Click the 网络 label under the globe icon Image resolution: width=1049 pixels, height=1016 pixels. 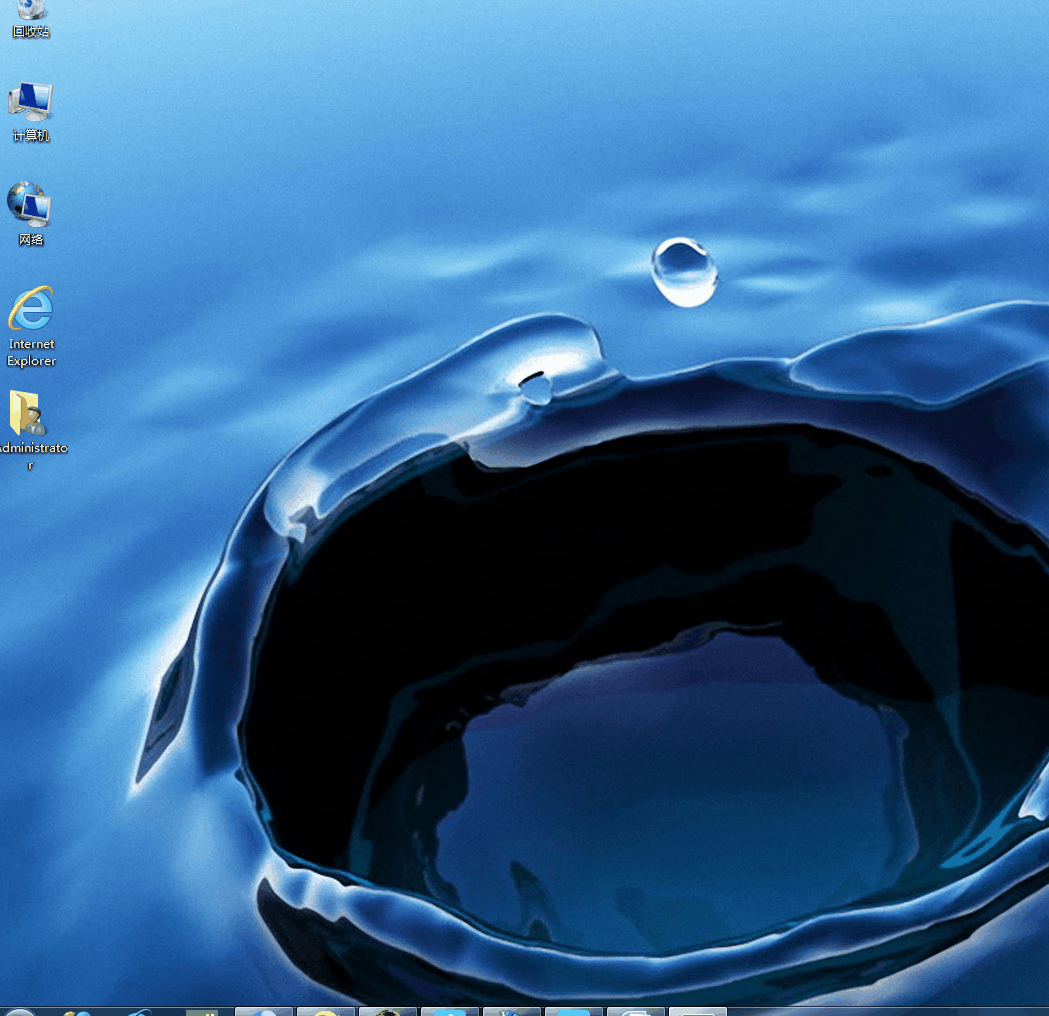[x=31, y=240]
